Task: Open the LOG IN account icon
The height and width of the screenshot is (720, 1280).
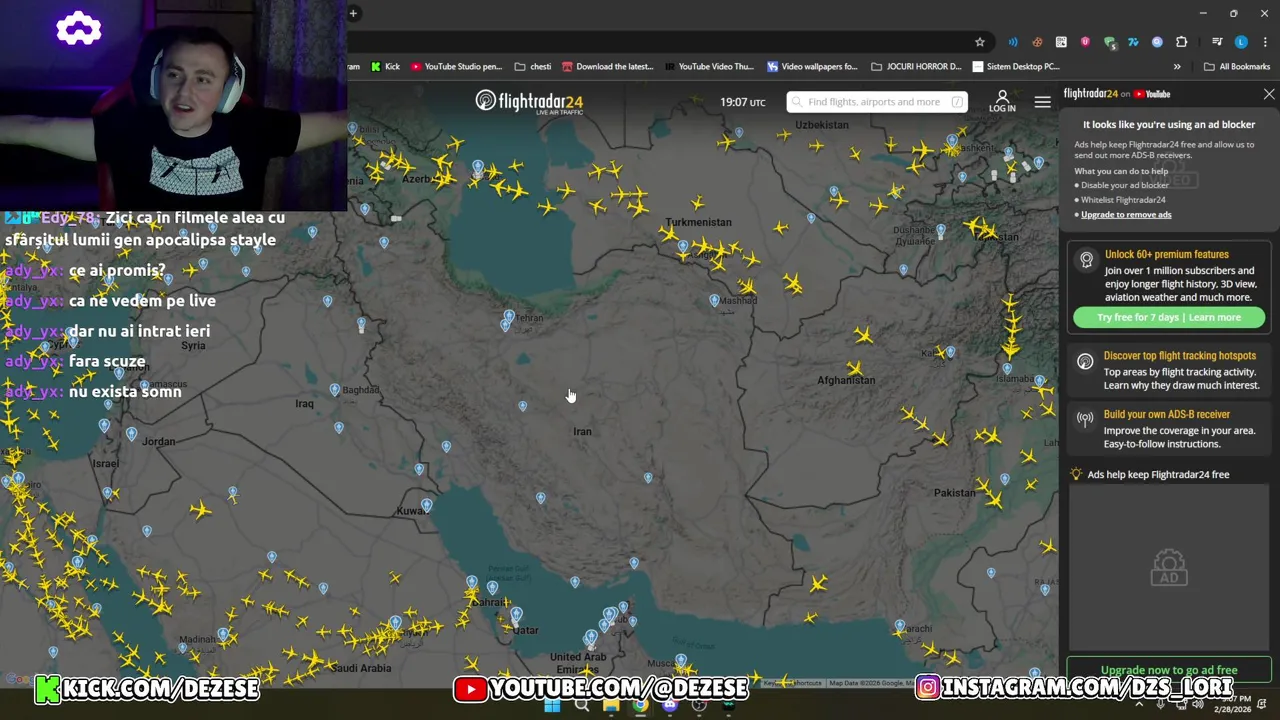Action: 1002,101
